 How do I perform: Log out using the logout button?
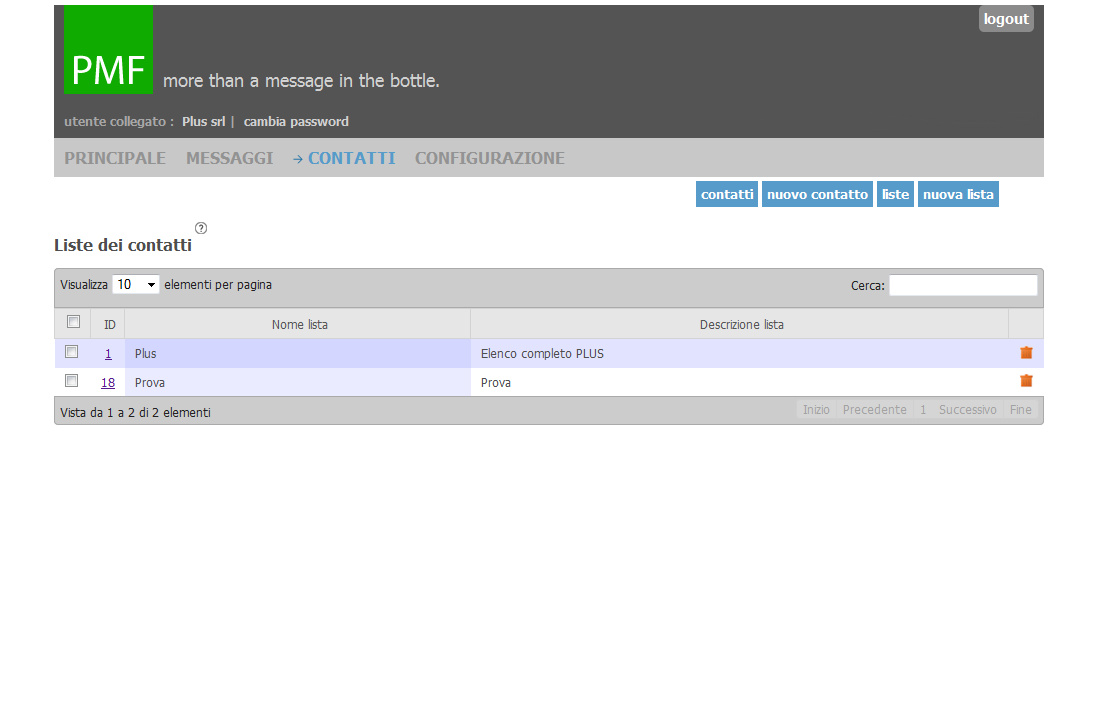click(x=1006, y=19)
